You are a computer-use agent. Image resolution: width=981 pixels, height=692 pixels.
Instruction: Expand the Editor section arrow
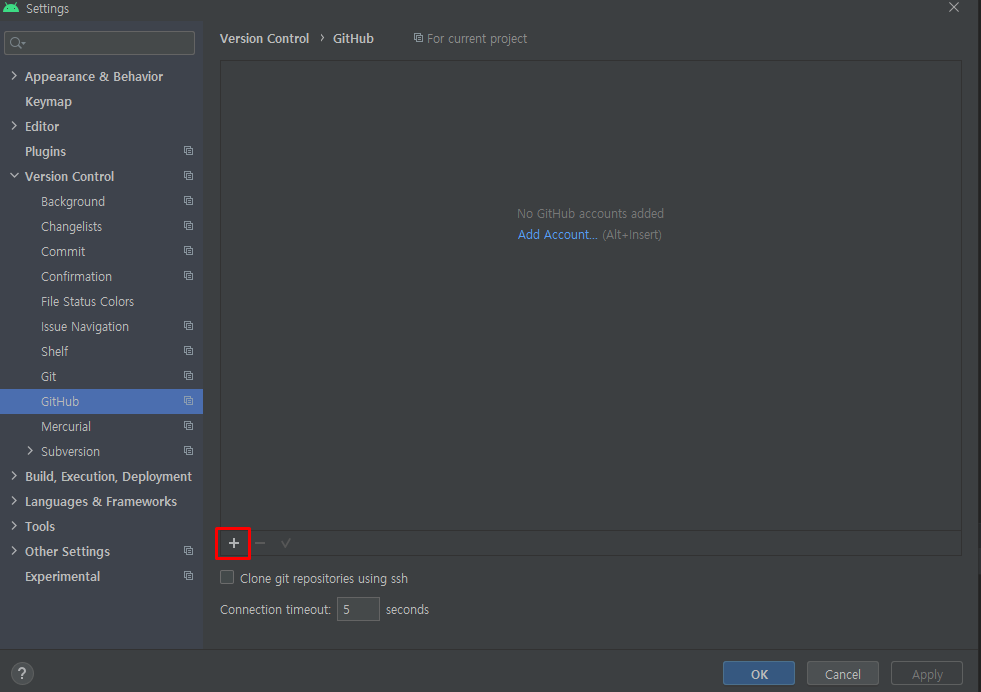point(14,126)
